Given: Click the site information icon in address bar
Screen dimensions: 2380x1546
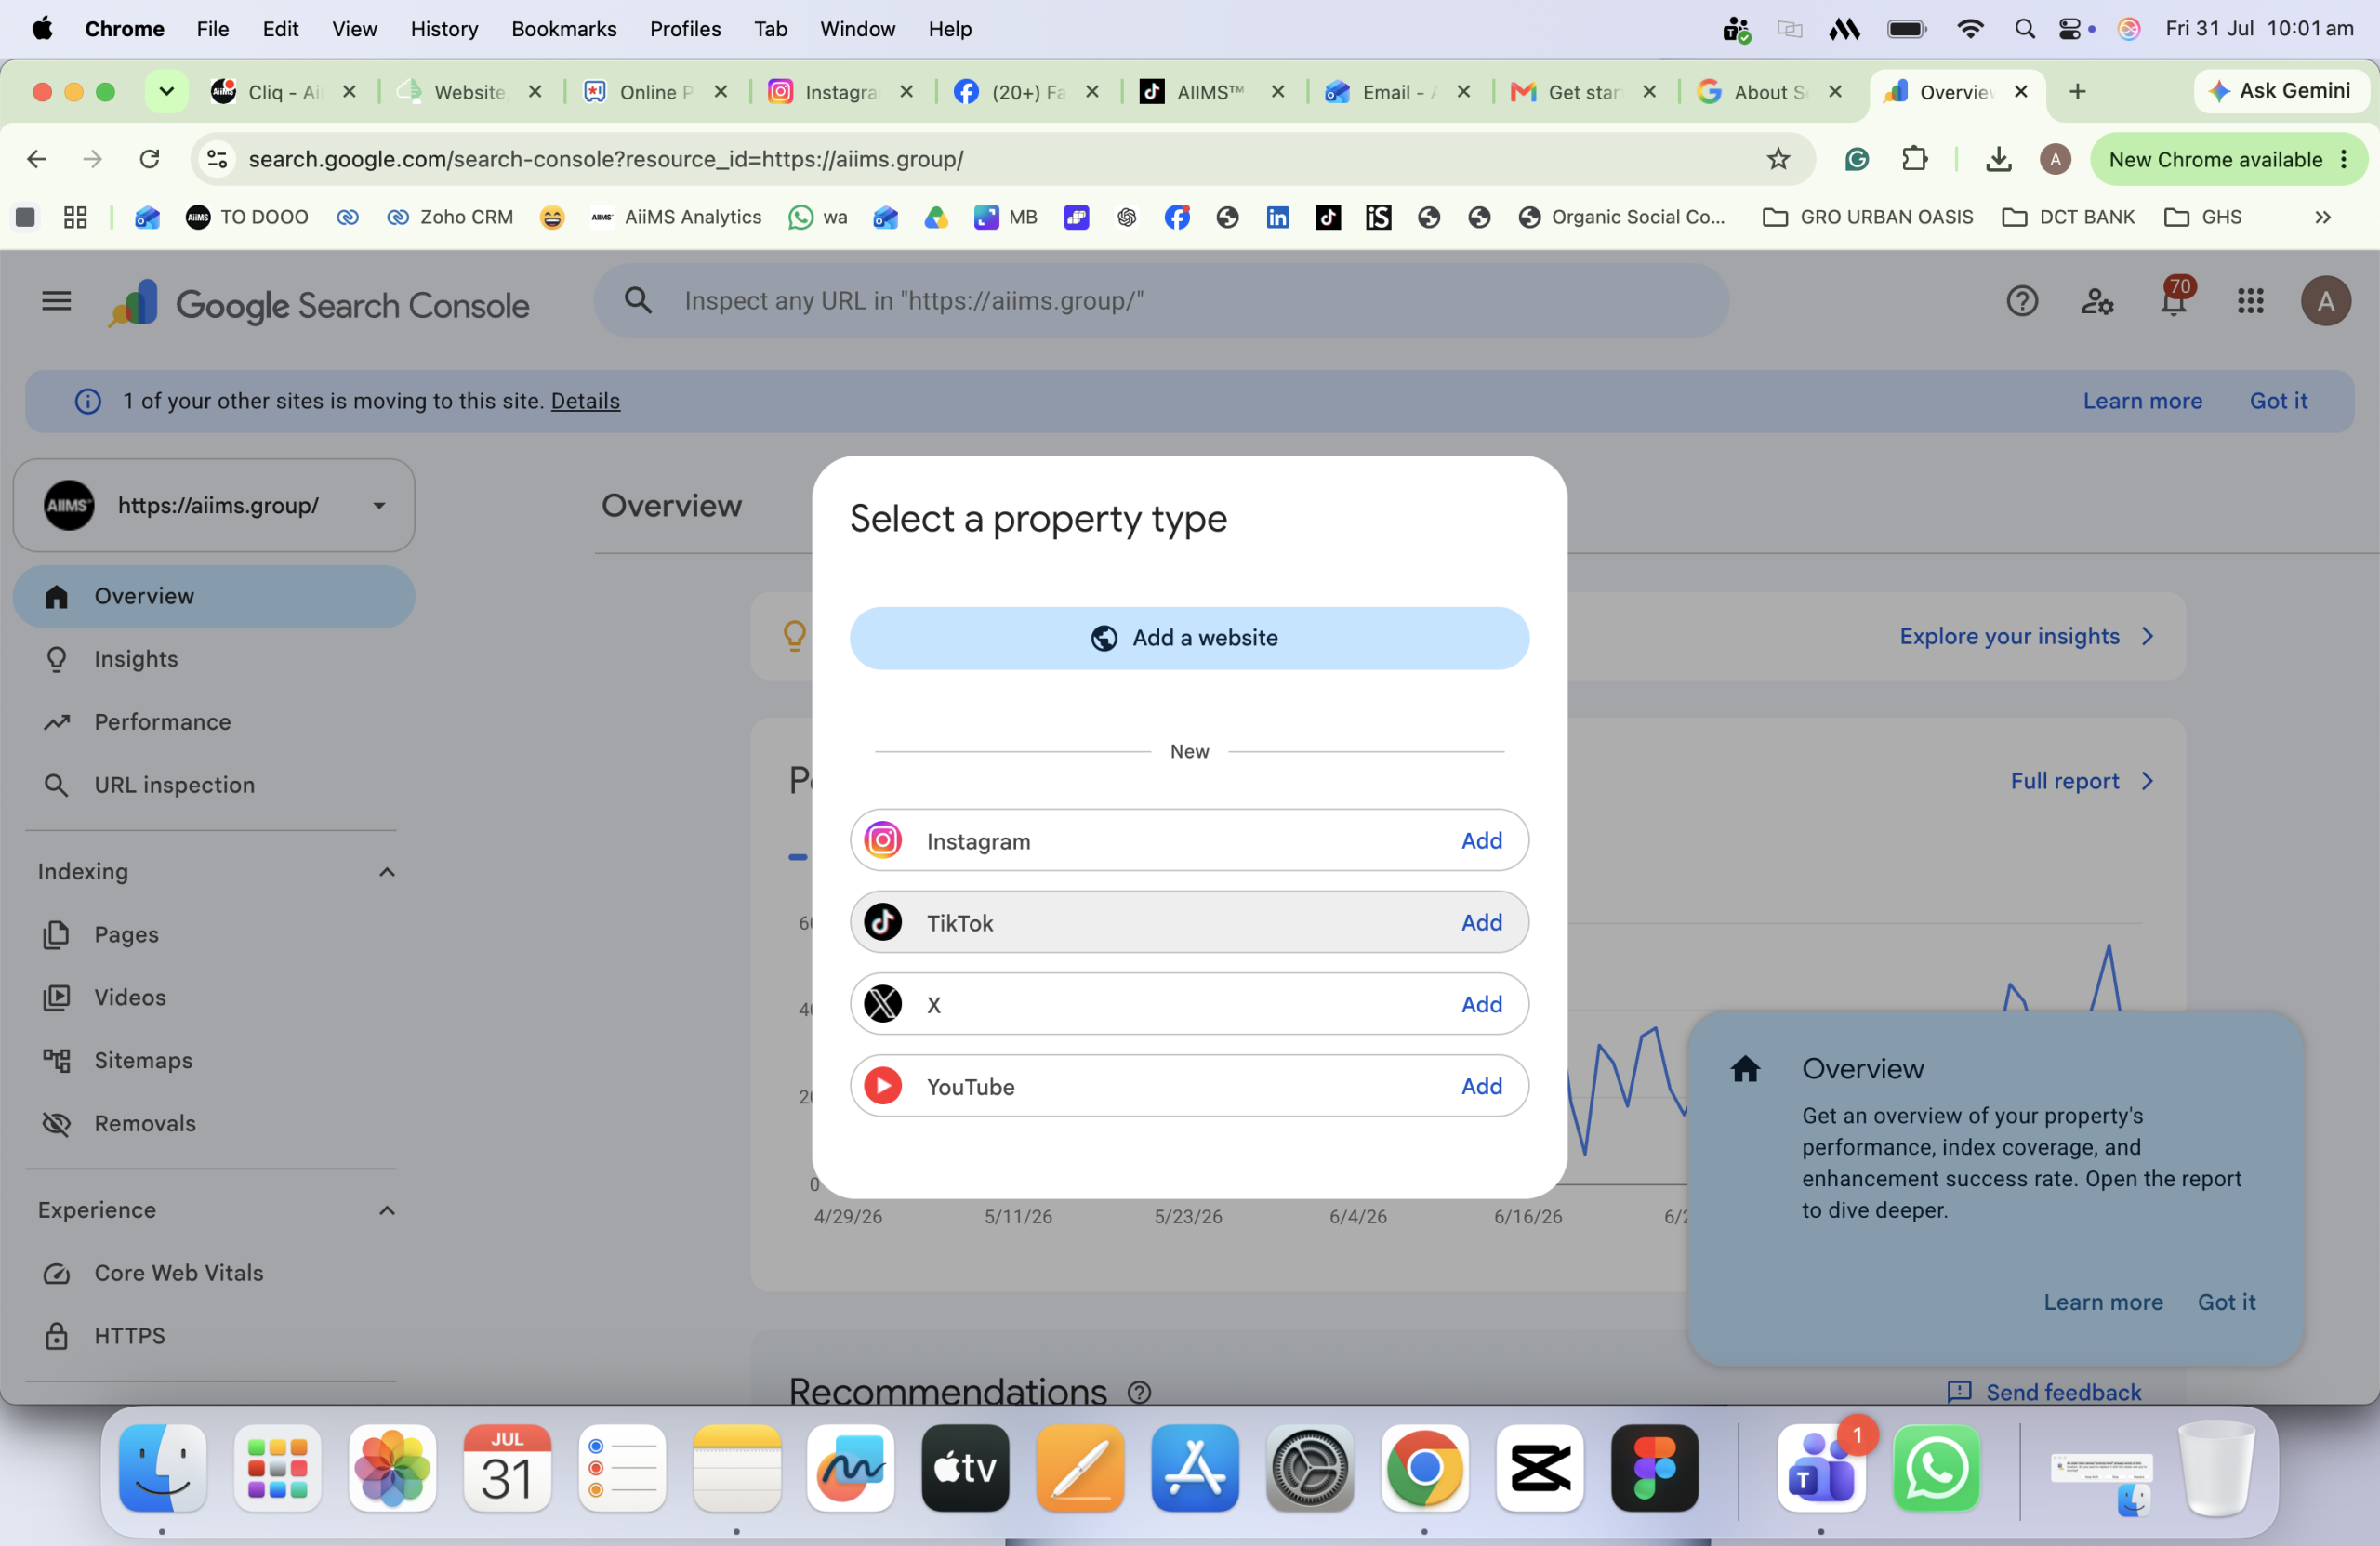Looking at the screenshot, I should 217,159.
